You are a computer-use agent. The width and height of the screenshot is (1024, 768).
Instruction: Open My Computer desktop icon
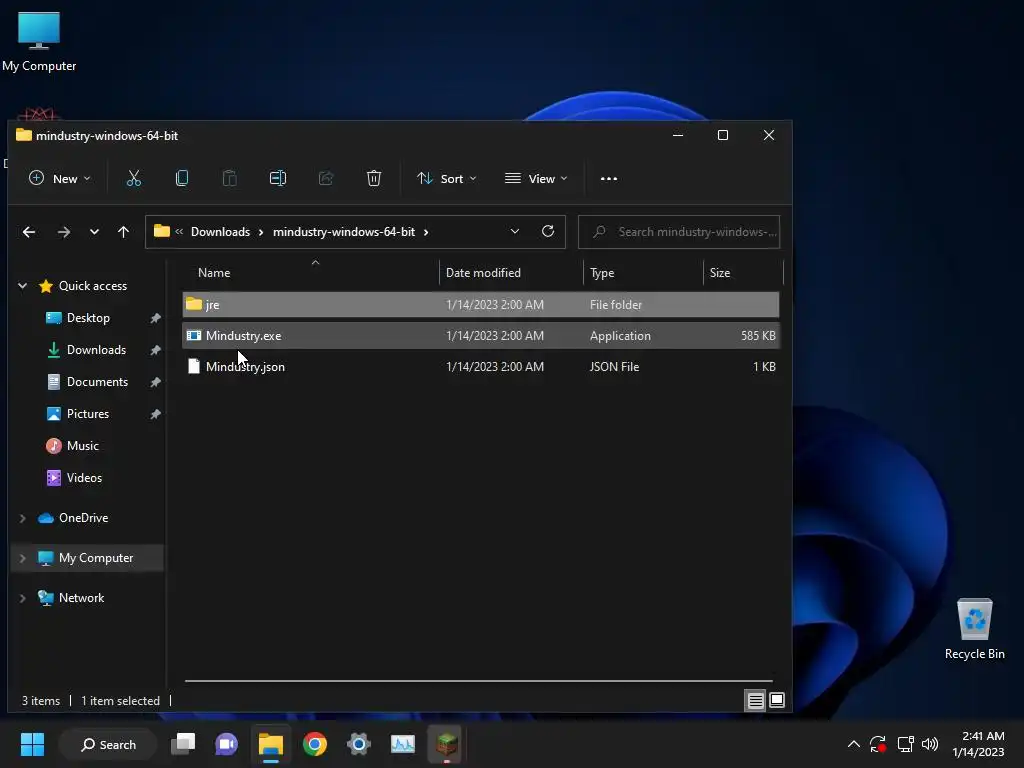(x=39, y=42)
